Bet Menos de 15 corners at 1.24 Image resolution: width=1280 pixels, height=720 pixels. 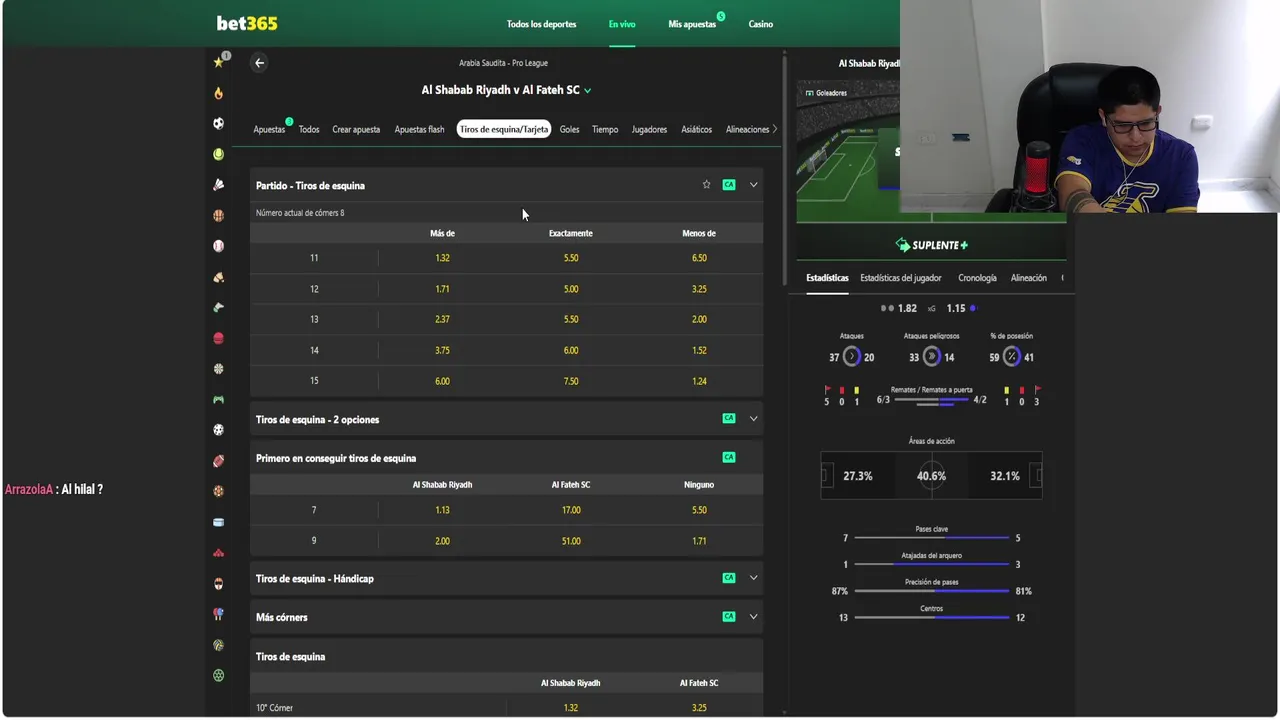click(699, 381)
